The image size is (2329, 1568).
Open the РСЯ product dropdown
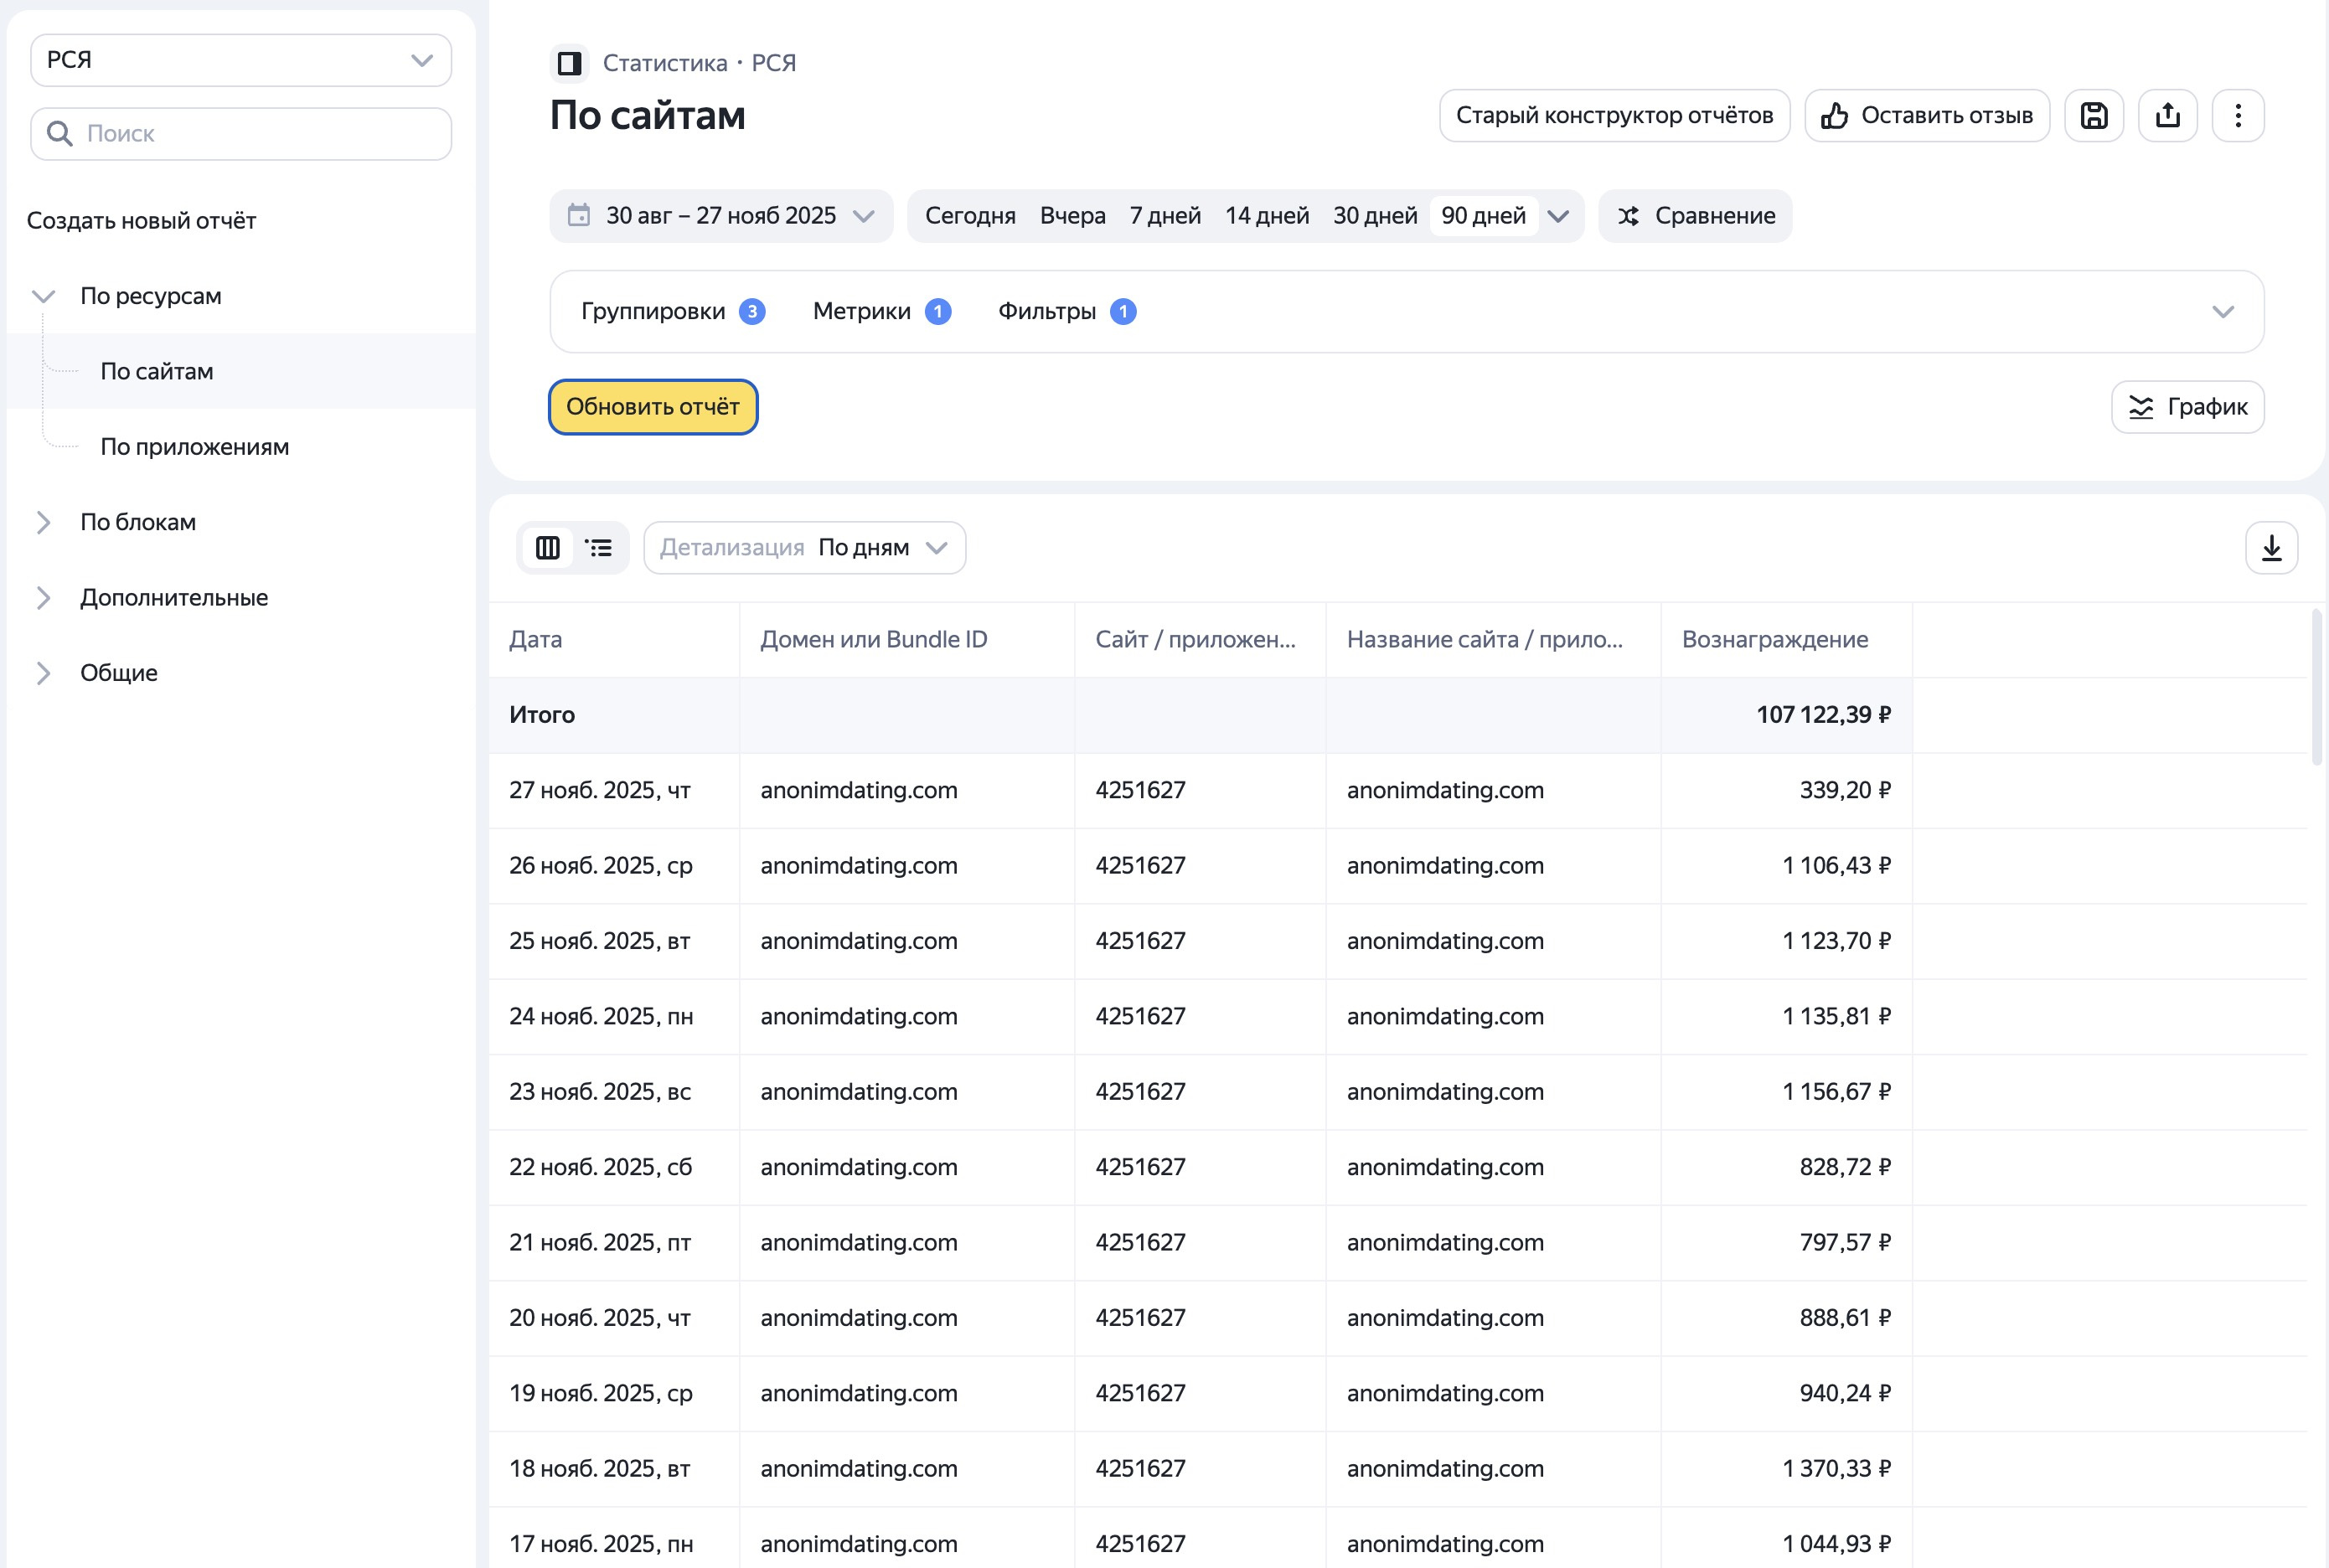tap(240, 60)
